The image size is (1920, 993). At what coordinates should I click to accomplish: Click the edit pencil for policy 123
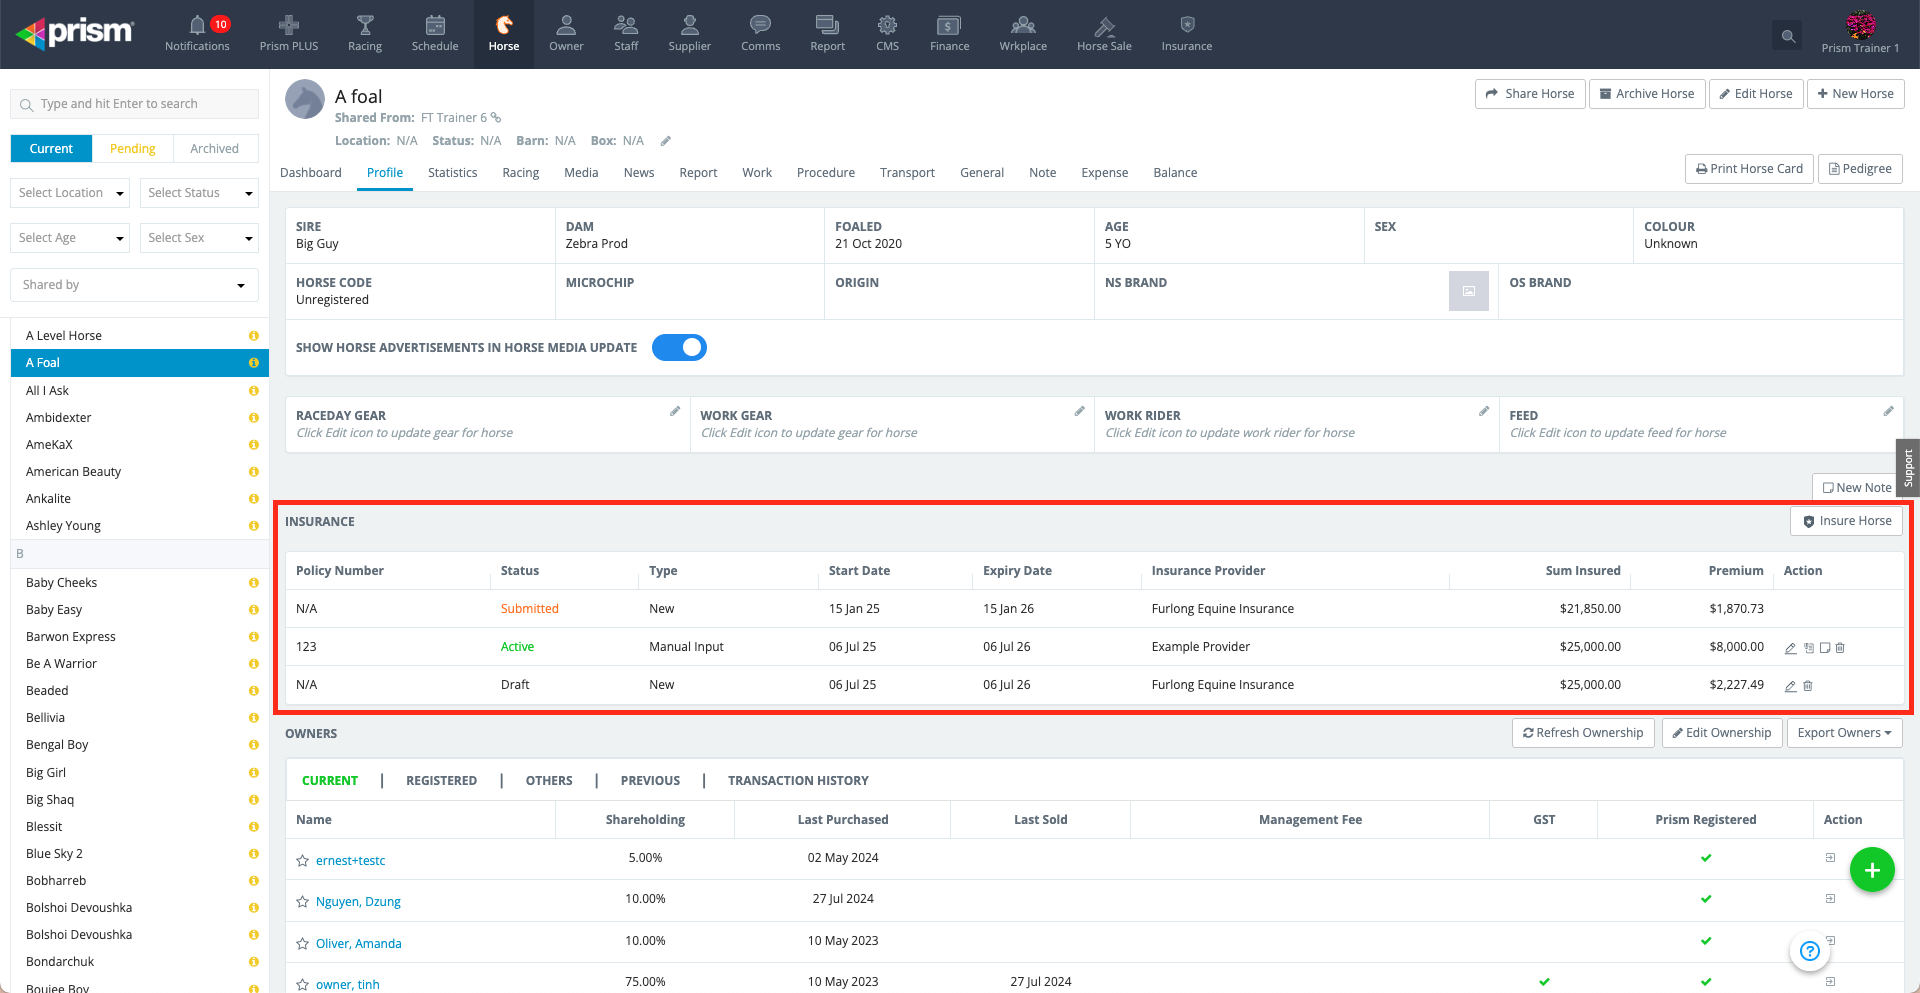tap(1791, 648)
